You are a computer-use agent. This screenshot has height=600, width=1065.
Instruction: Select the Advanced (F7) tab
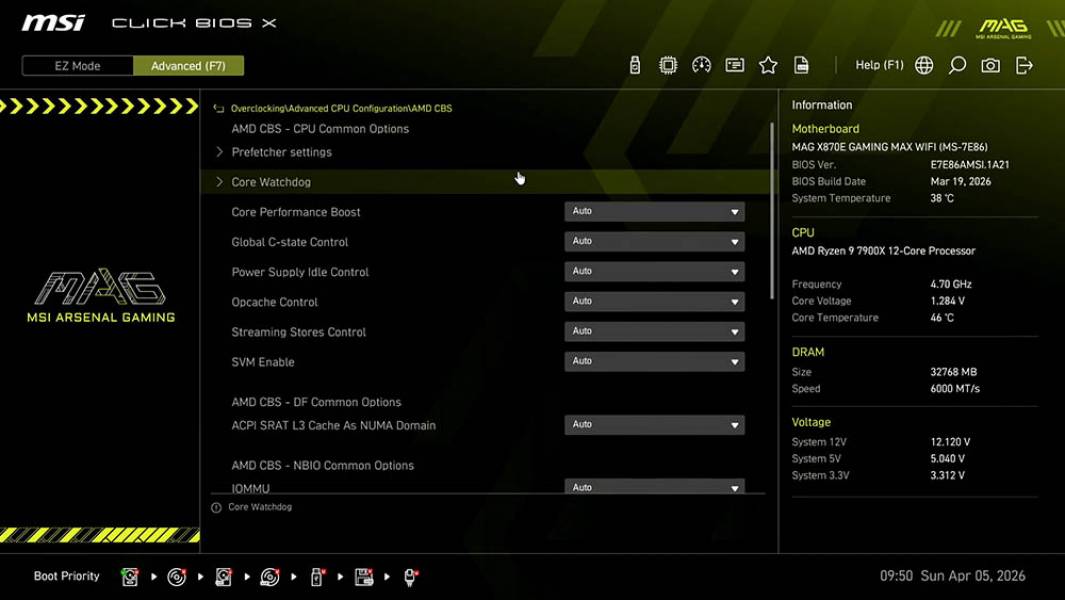(x=189, y=65)
